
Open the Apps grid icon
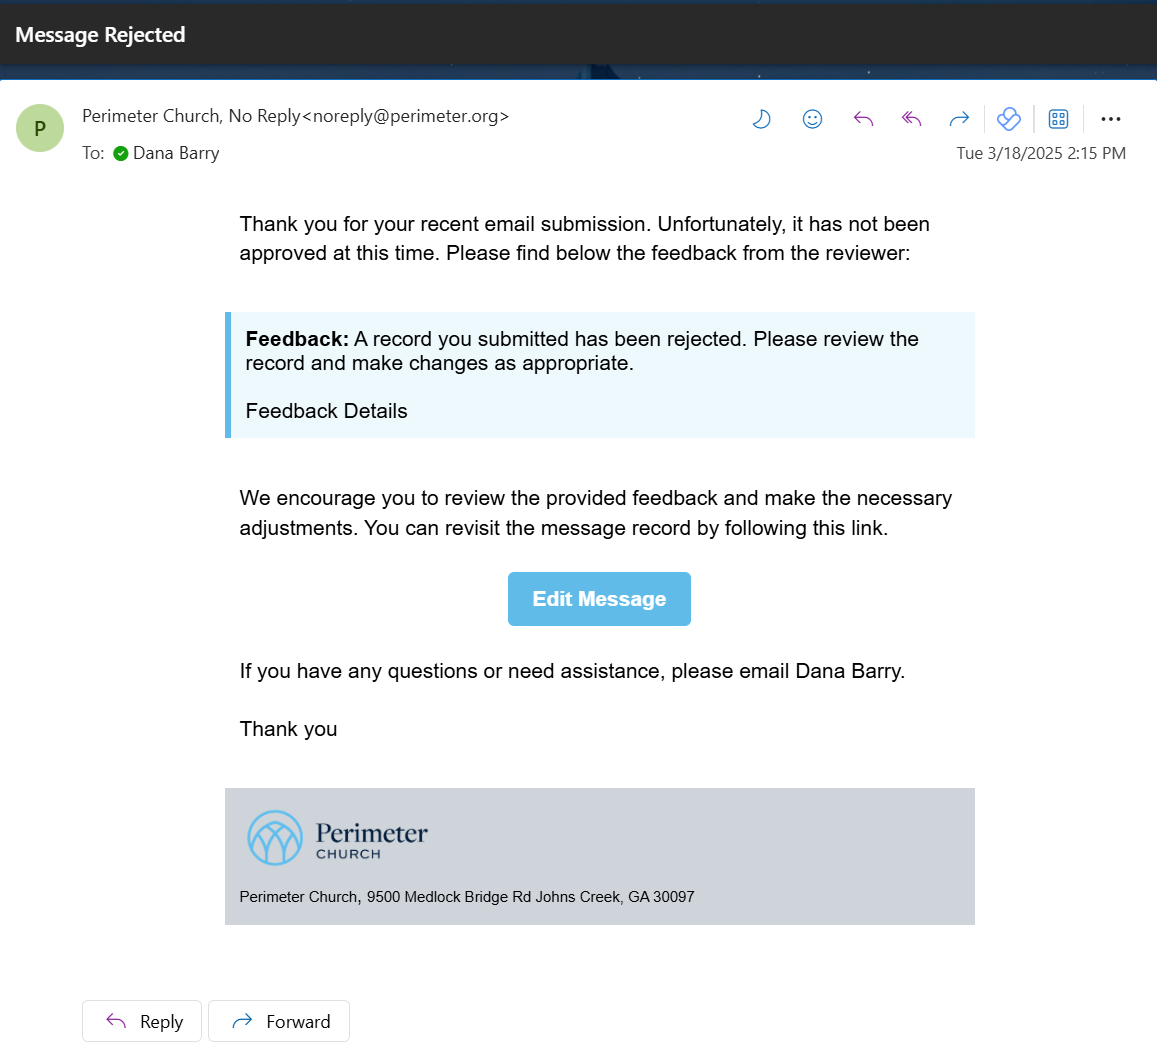(x=1058, y=119)
